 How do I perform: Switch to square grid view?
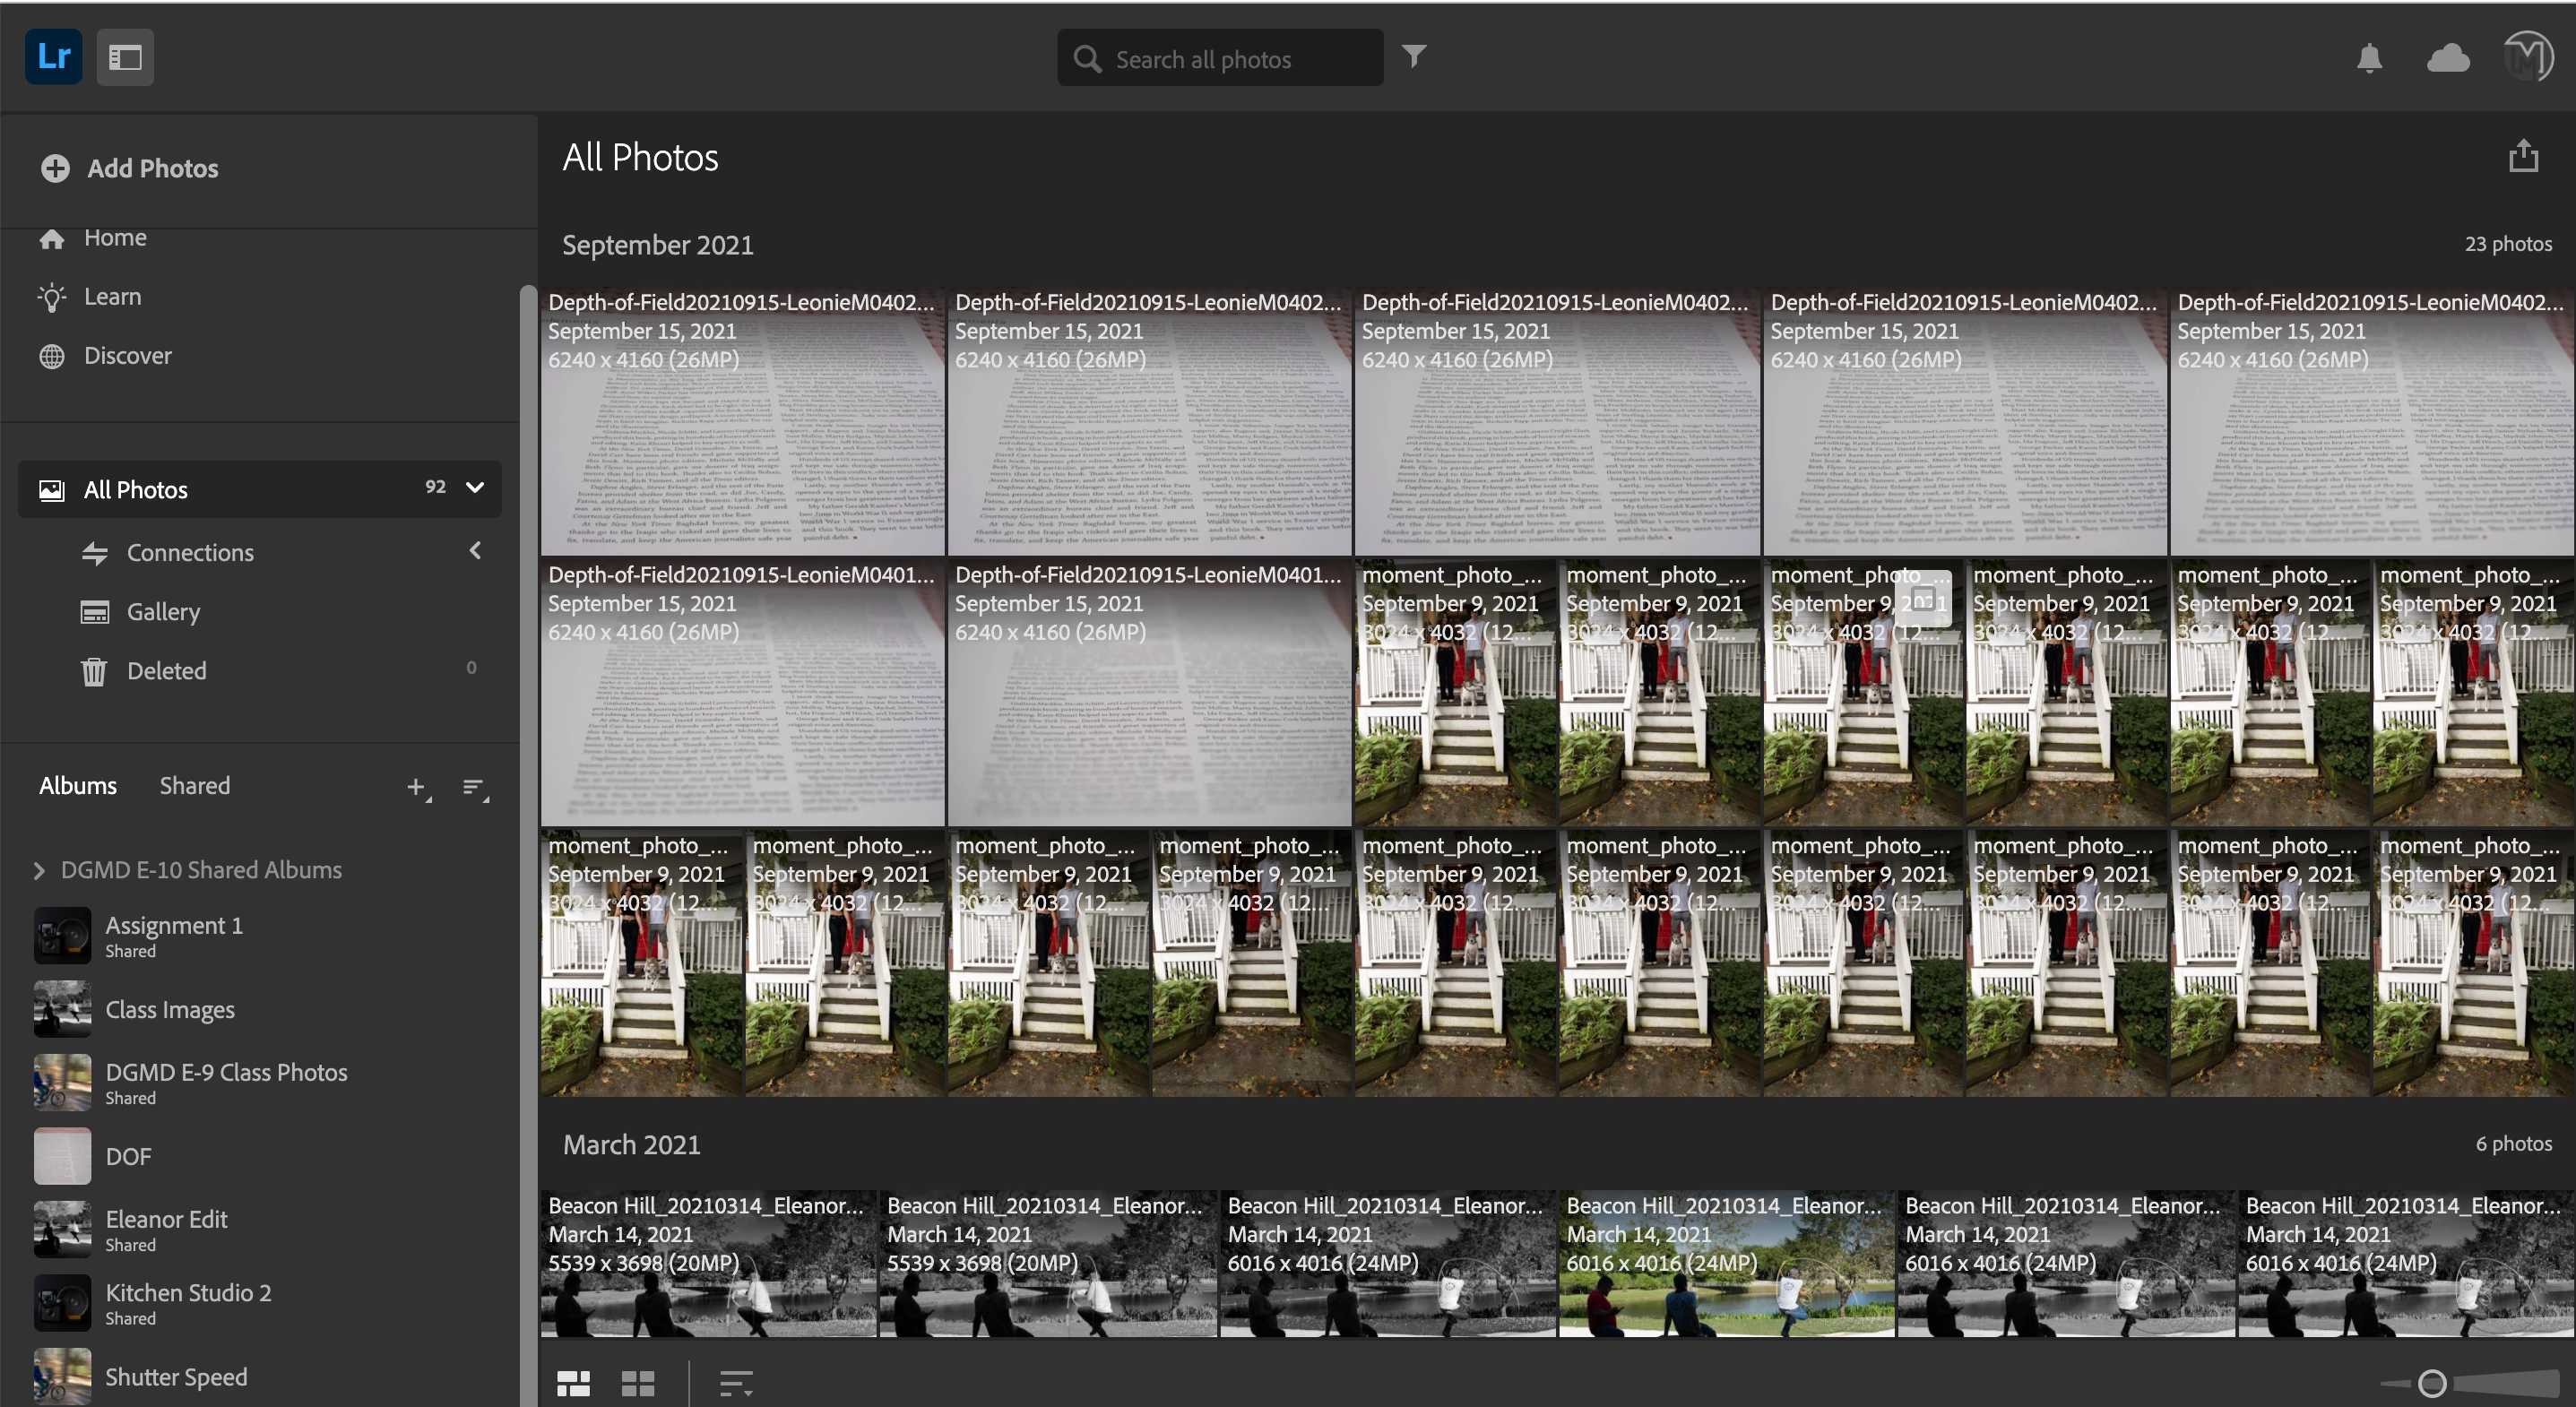click(638, 1383)
